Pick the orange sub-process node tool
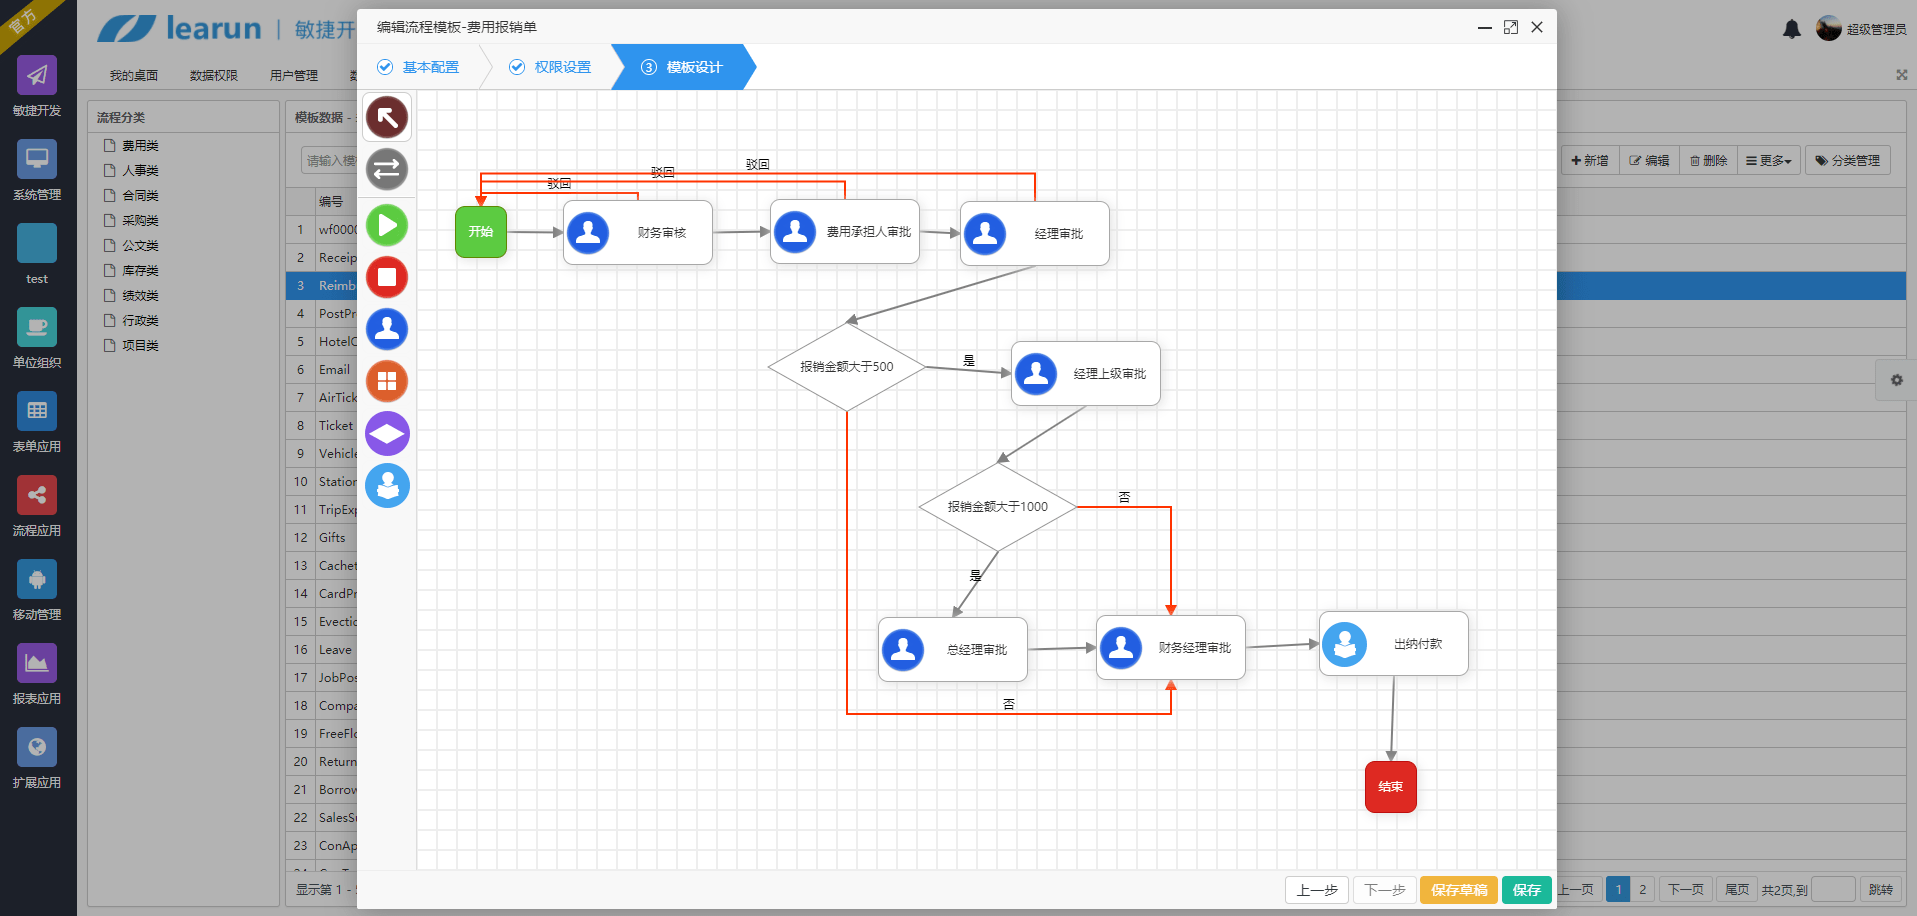The image size is (1917, 916). (x=387, y=381)
